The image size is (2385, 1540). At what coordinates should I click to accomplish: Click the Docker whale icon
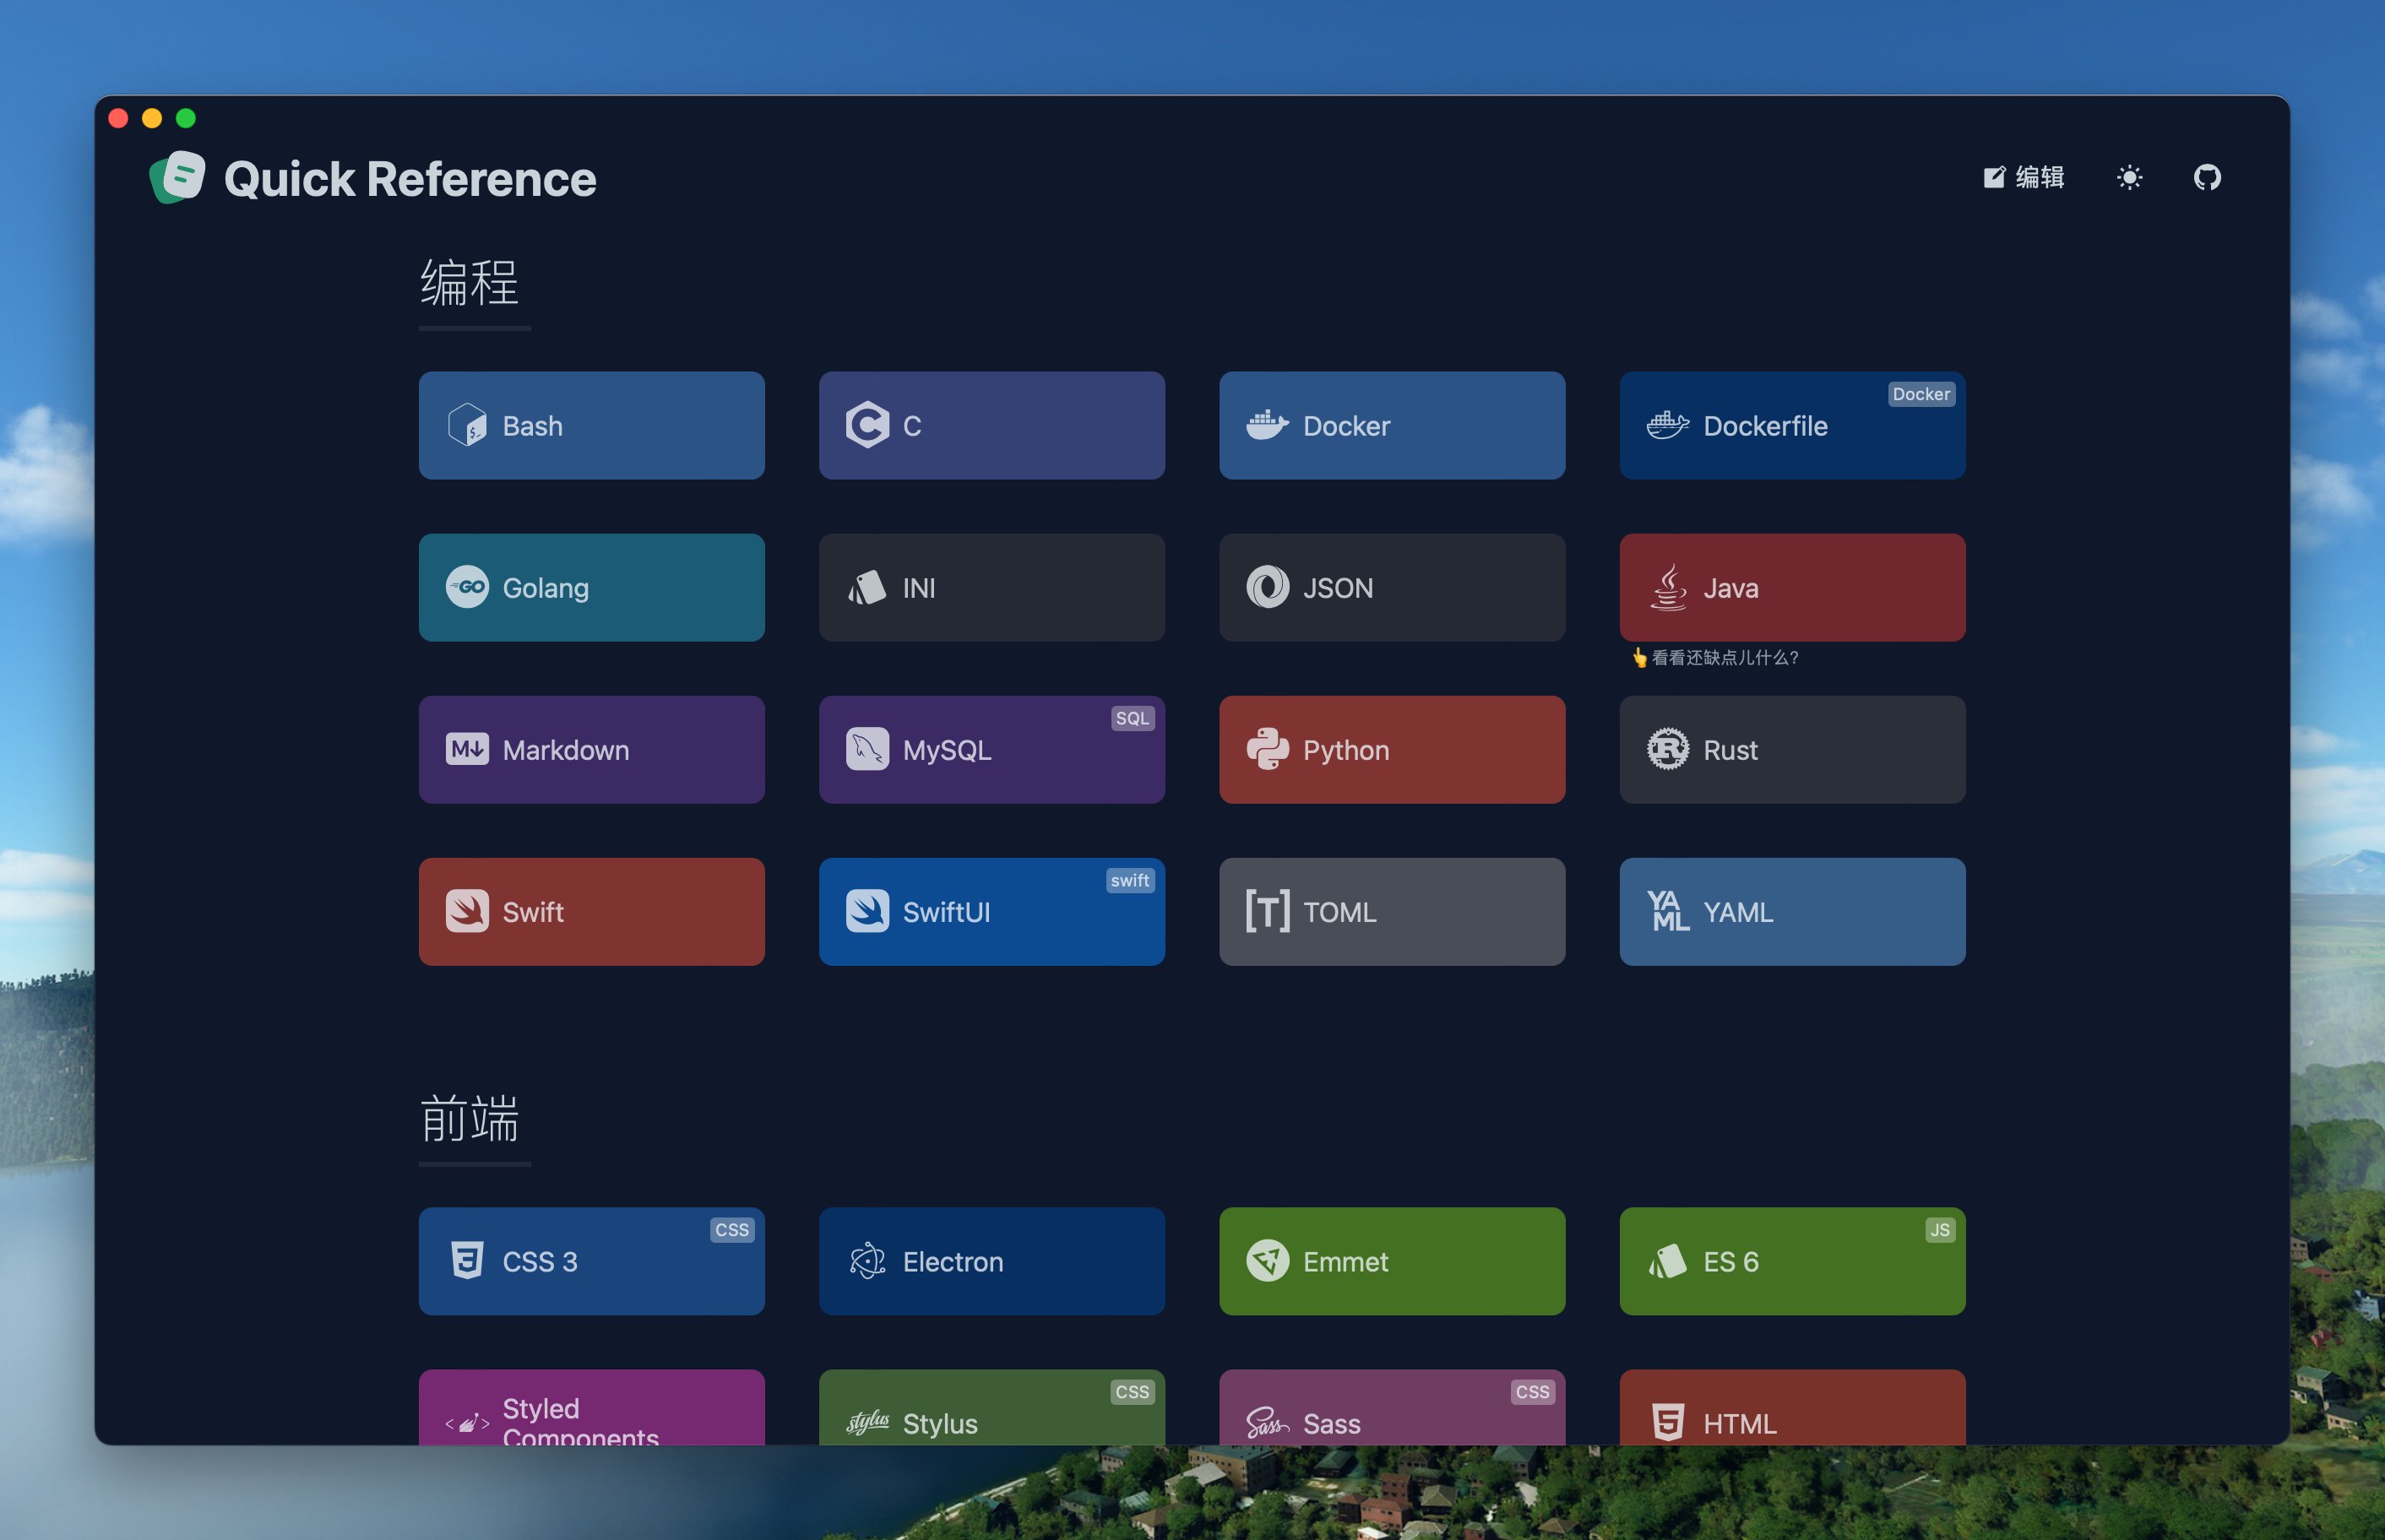pos(1267,425)
